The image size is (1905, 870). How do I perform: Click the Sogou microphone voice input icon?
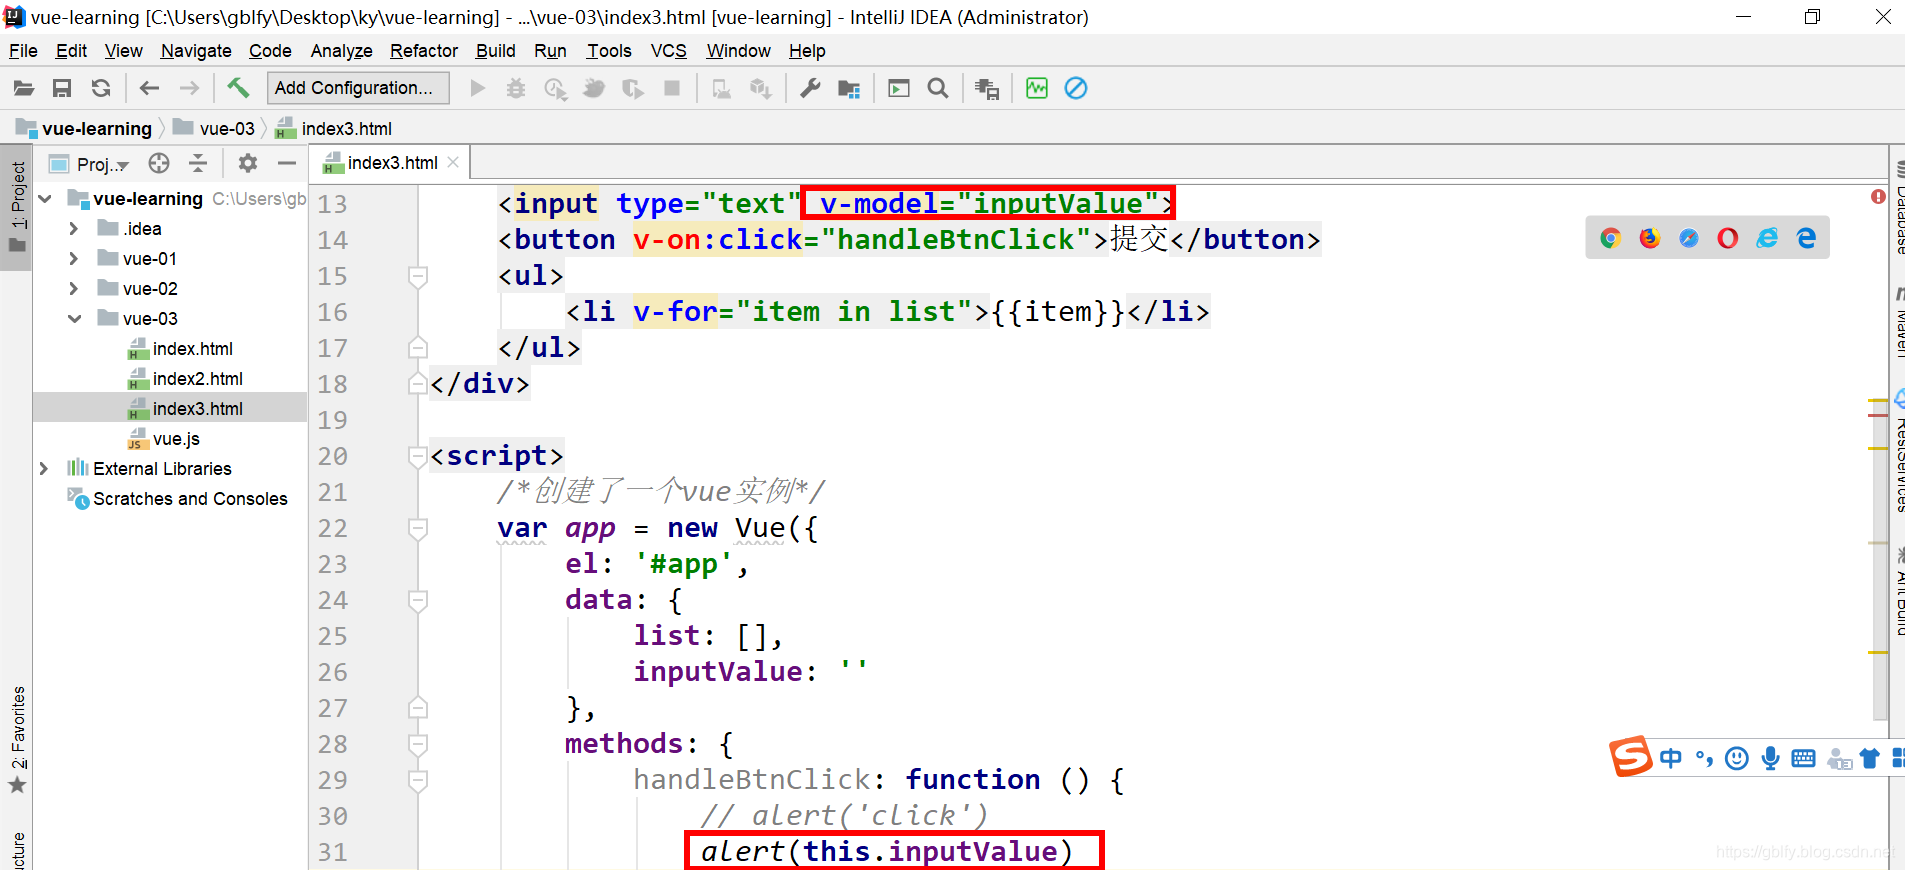1771,759
